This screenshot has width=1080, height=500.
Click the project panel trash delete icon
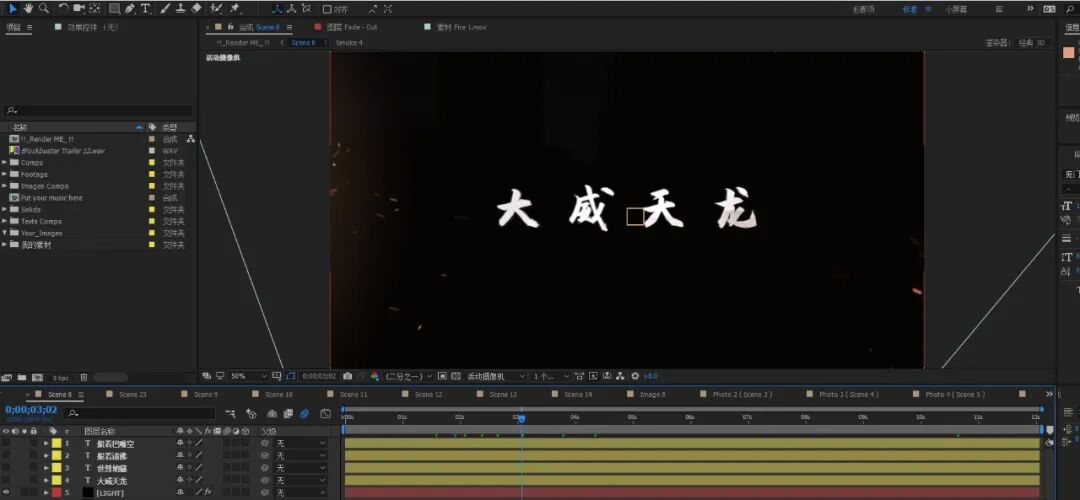[x=83, y=377]
